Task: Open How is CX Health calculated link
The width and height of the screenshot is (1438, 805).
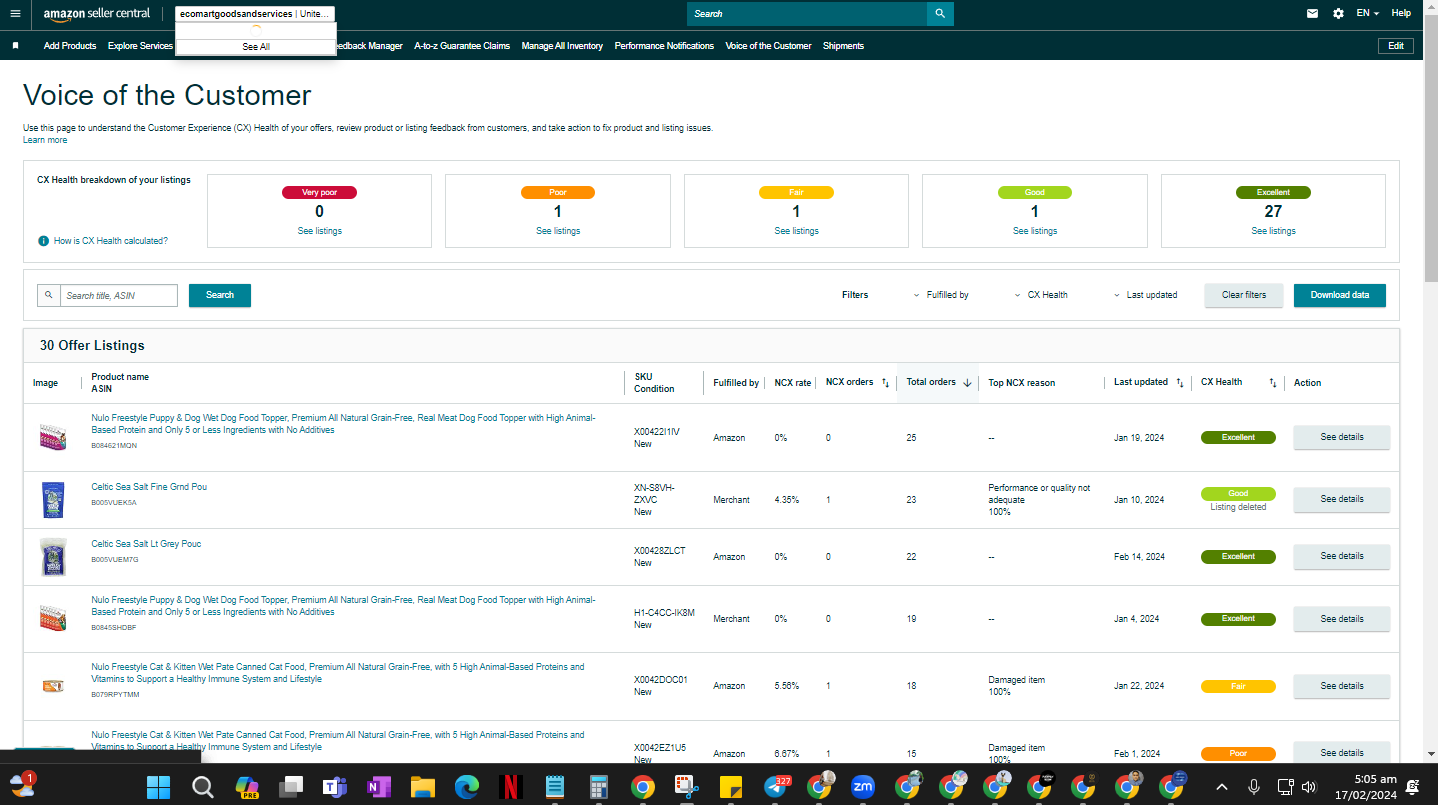Action: click(111, 241)
